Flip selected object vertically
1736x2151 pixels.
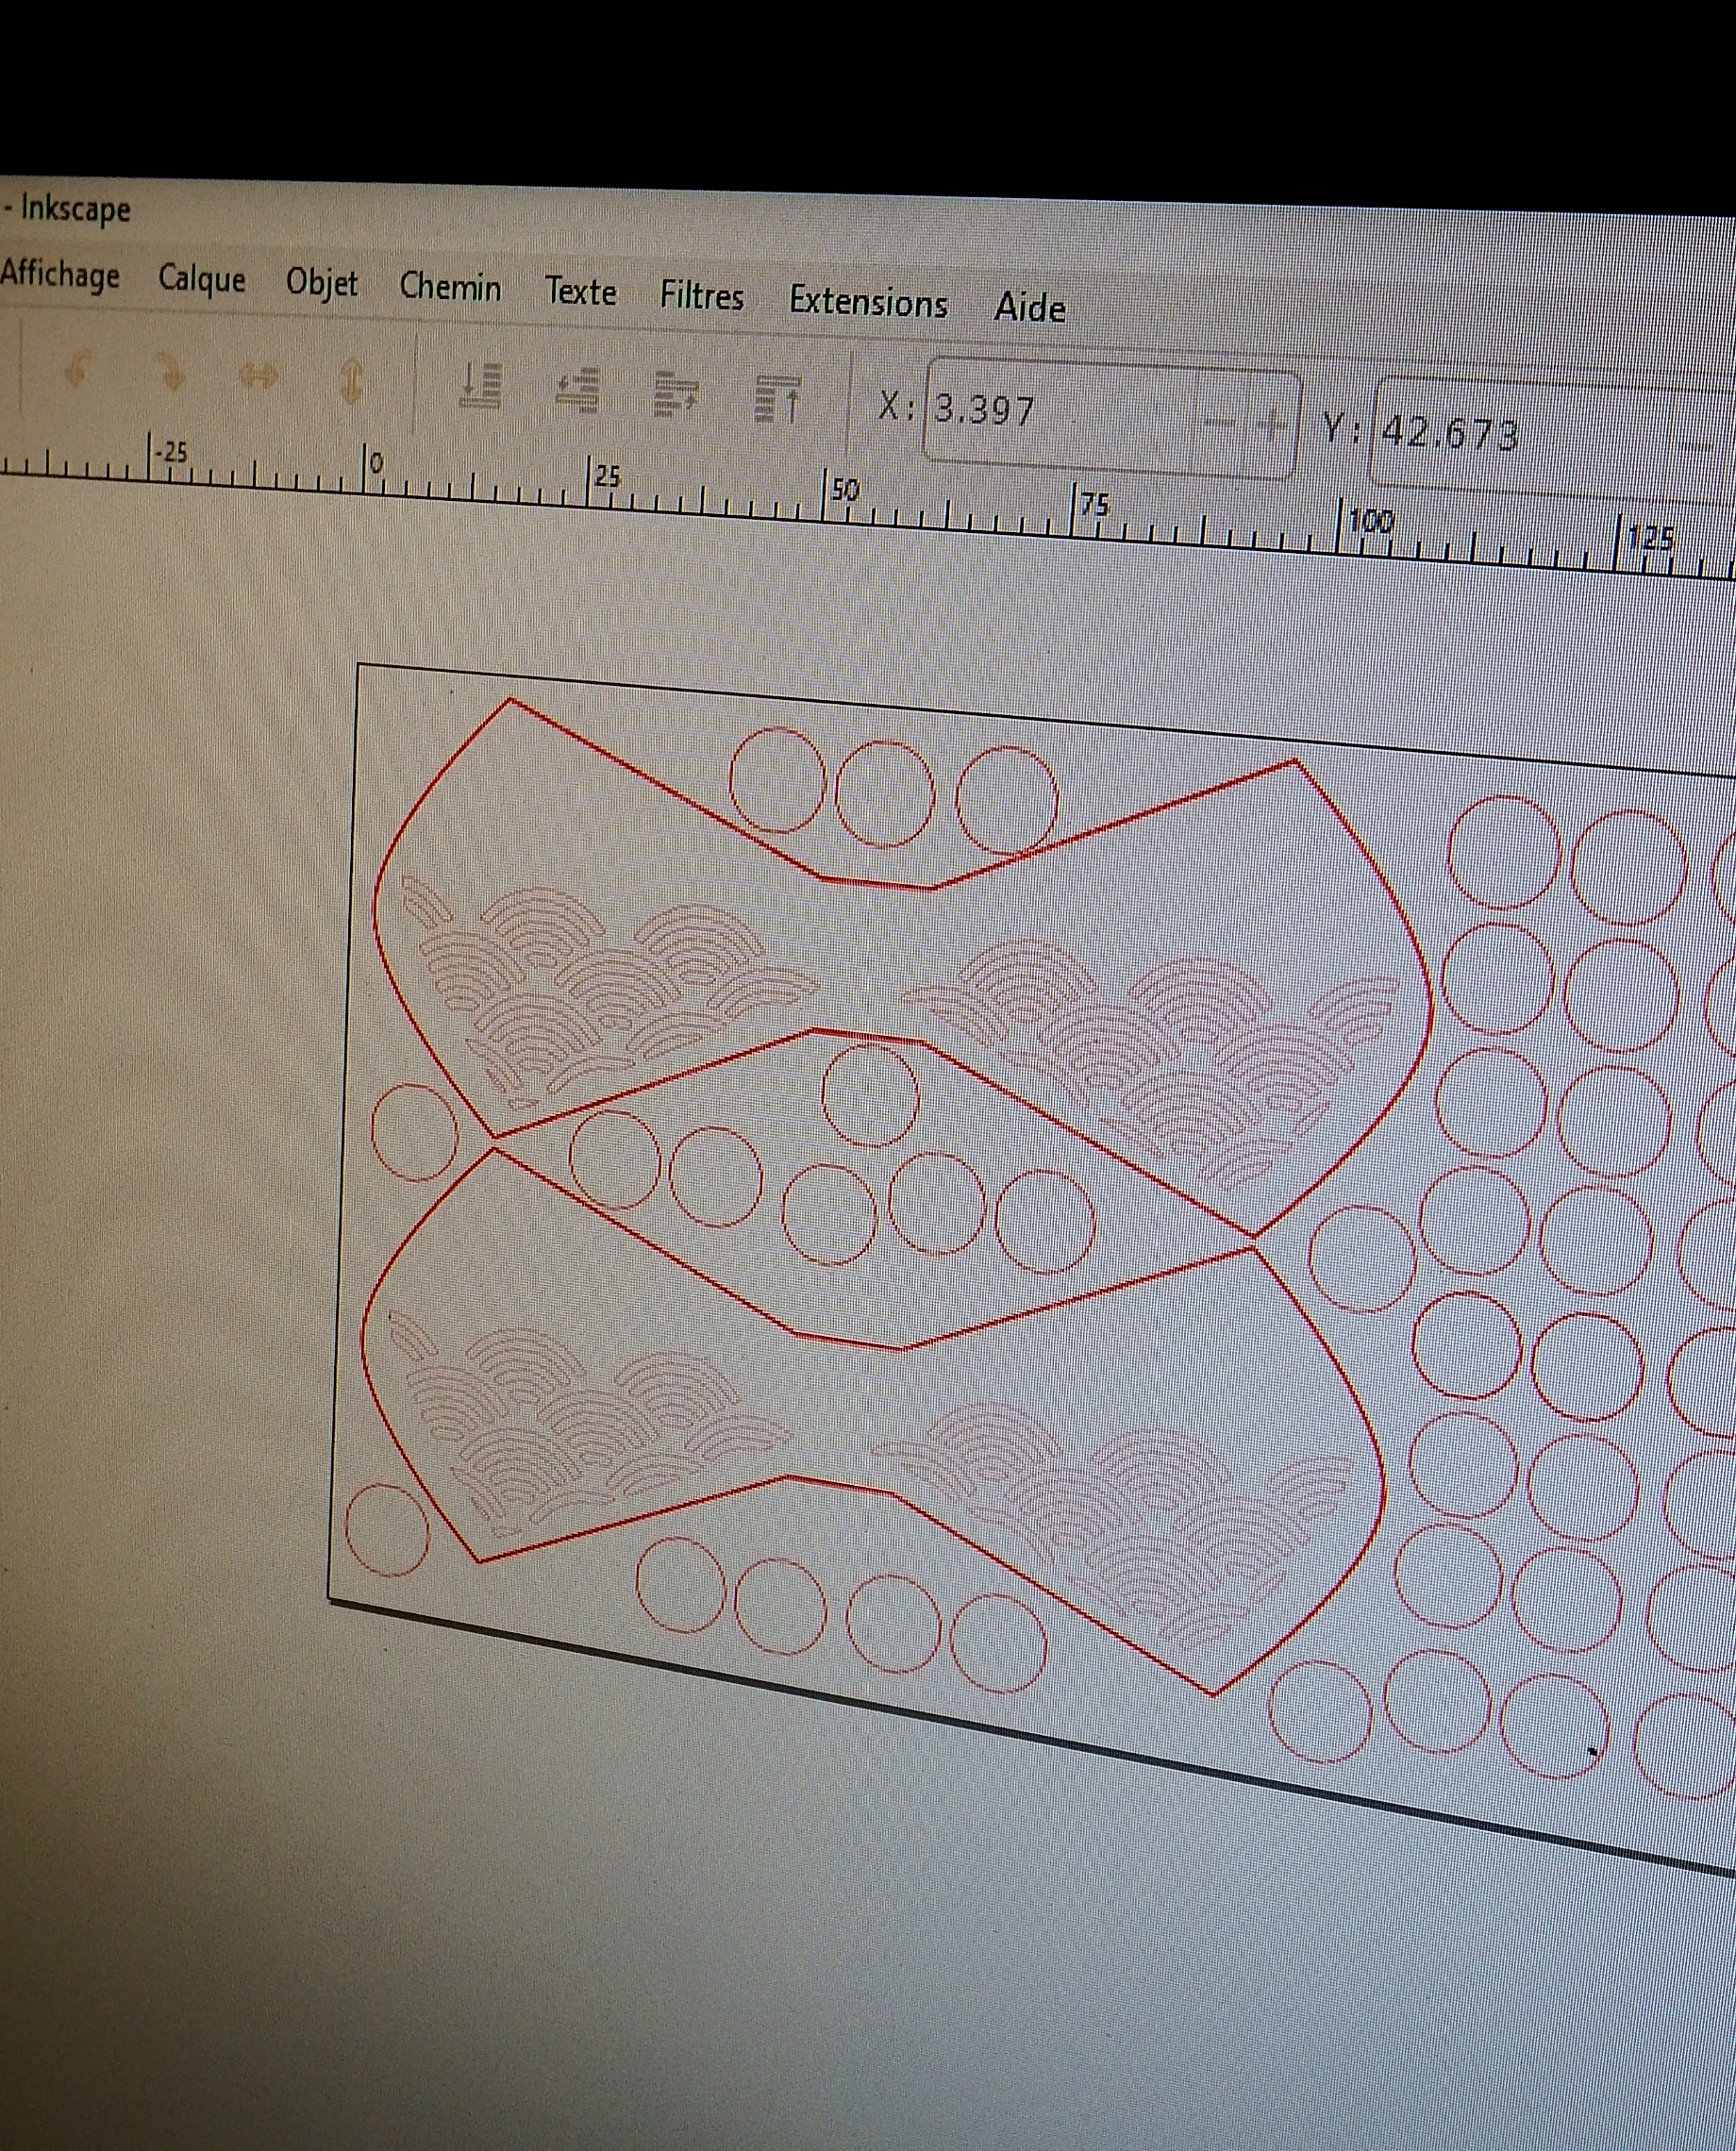[x=351, y=382]
